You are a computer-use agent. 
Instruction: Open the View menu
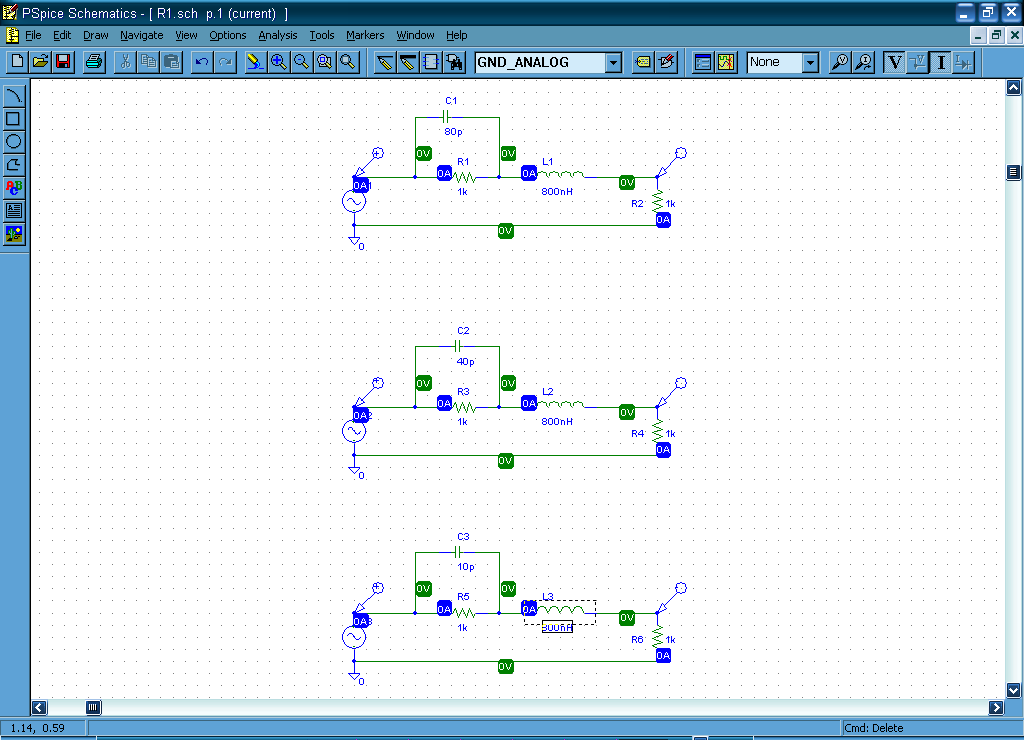click(186, 35)
